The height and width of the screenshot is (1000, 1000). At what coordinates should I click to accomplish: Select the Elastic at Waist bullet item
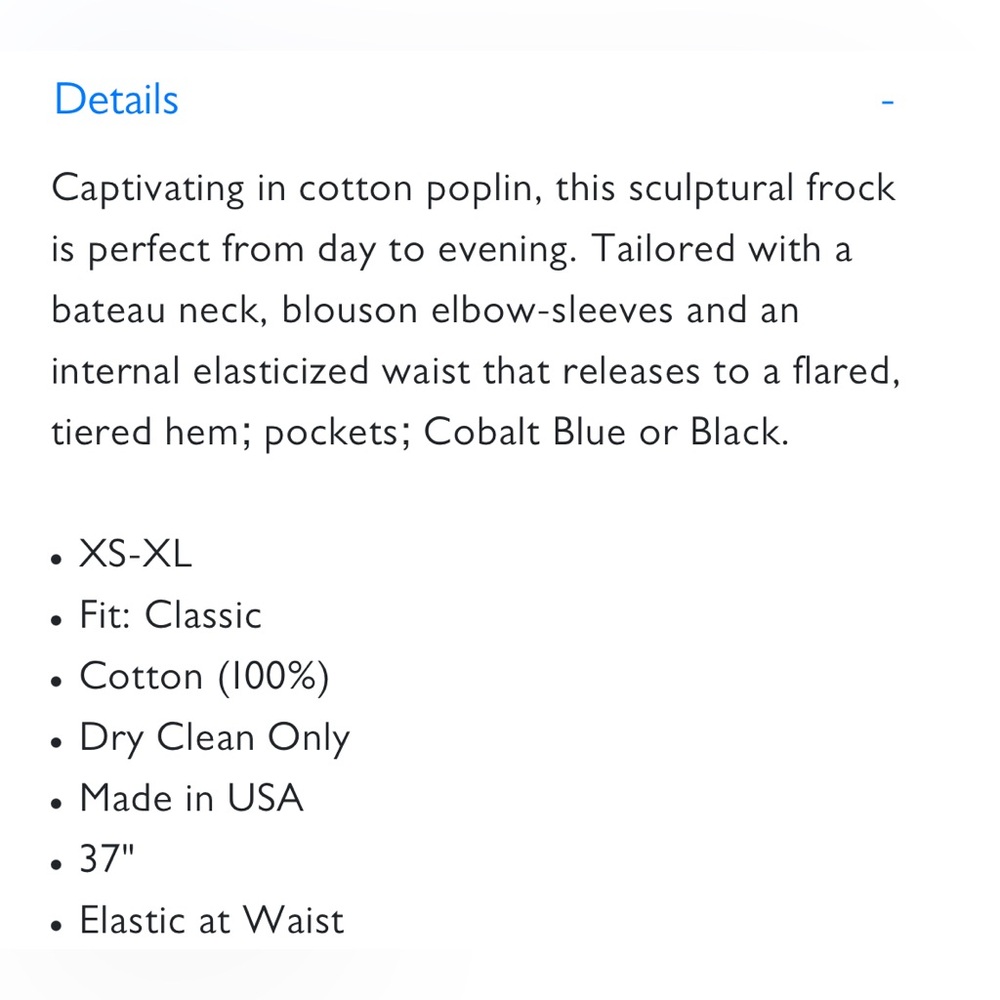[x=212, y=920]
